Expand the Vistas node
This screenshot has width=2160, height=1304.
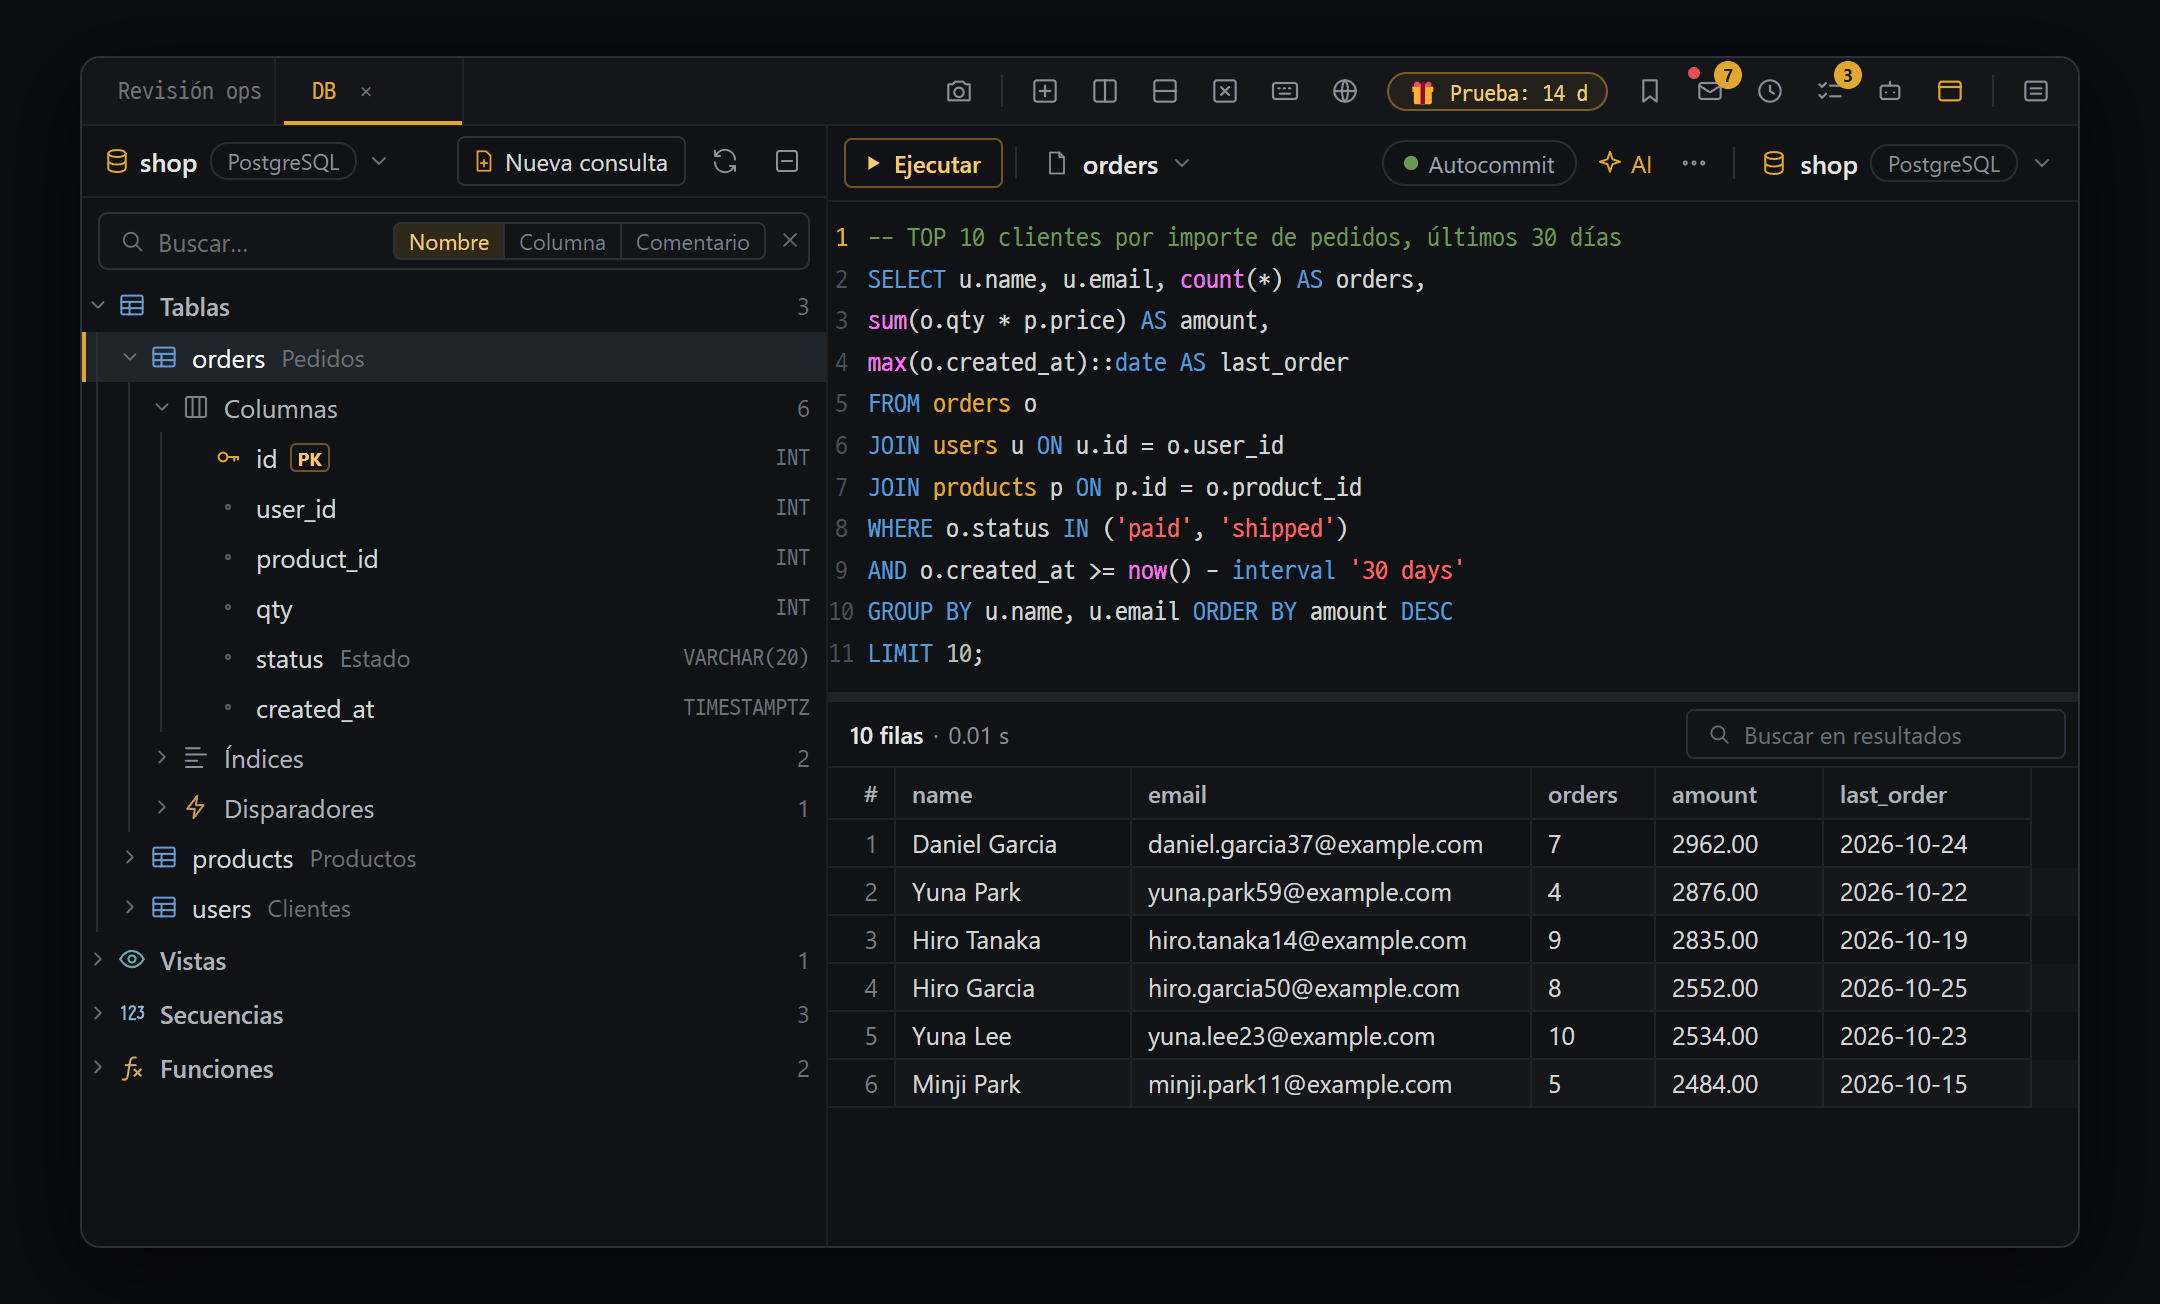click(x=98, y=960)
